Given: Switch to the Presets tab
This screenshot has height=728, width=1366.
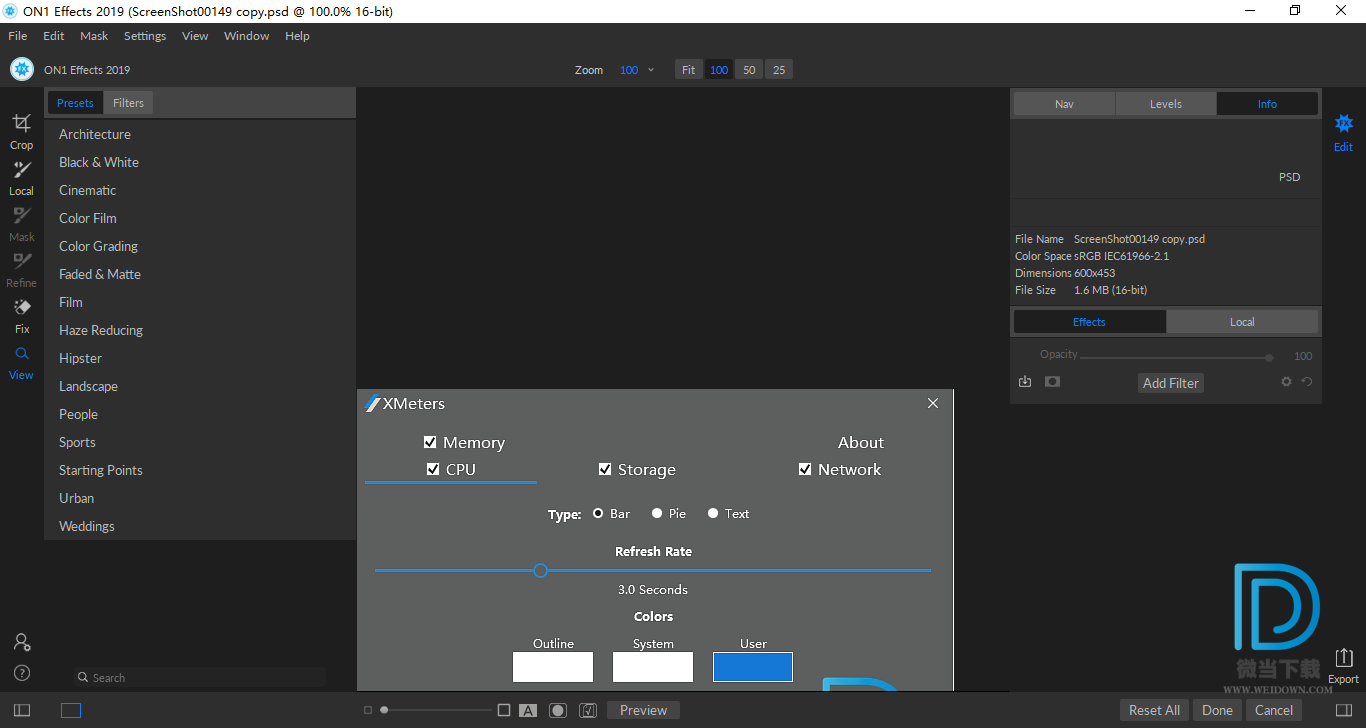Looking at the screenshot, I should (75, 103).
